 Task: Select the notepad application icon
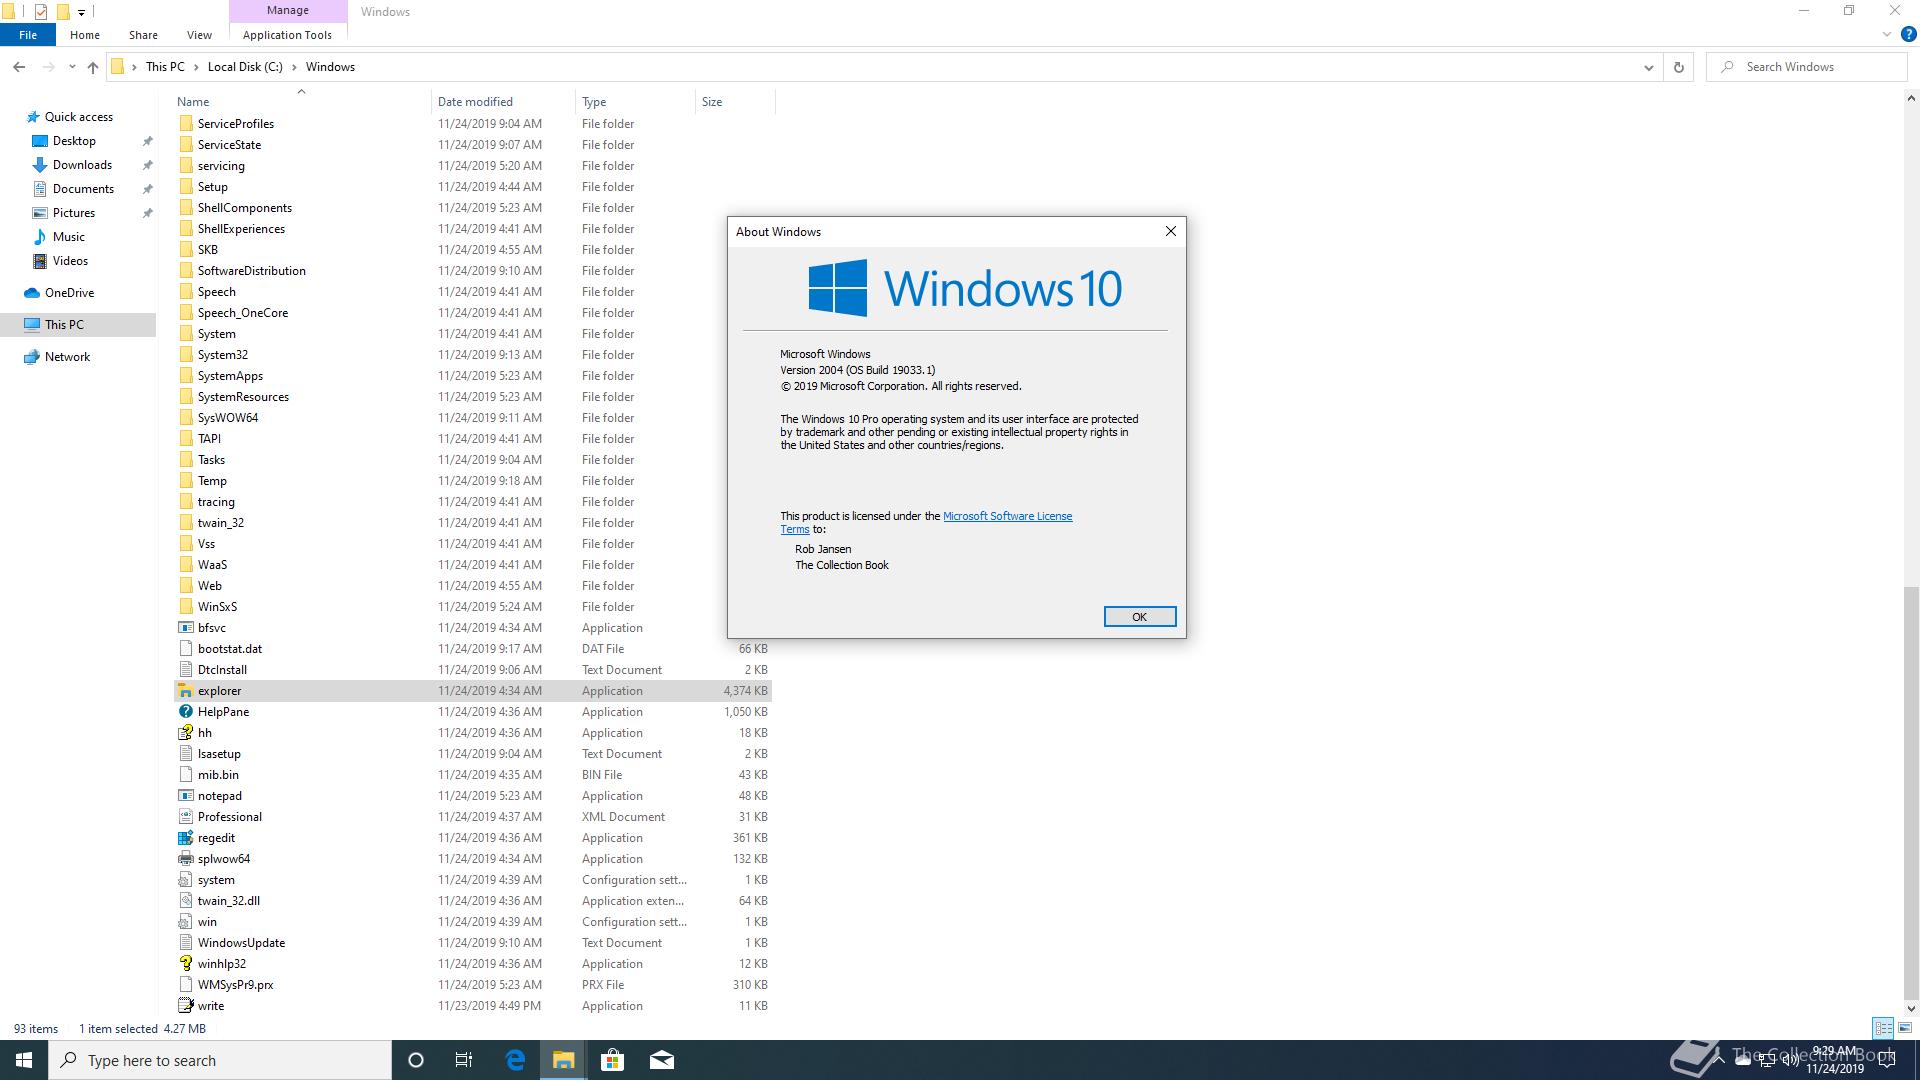(x=185, y=796)
